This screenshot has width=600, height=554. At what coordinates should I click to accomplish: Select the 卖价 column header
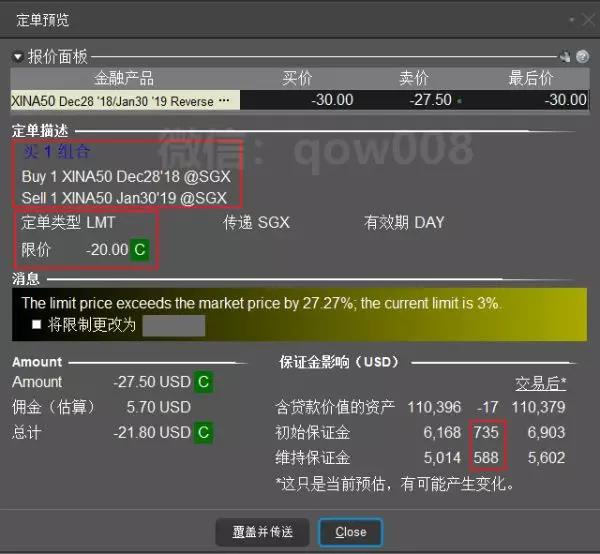point(414,78)
